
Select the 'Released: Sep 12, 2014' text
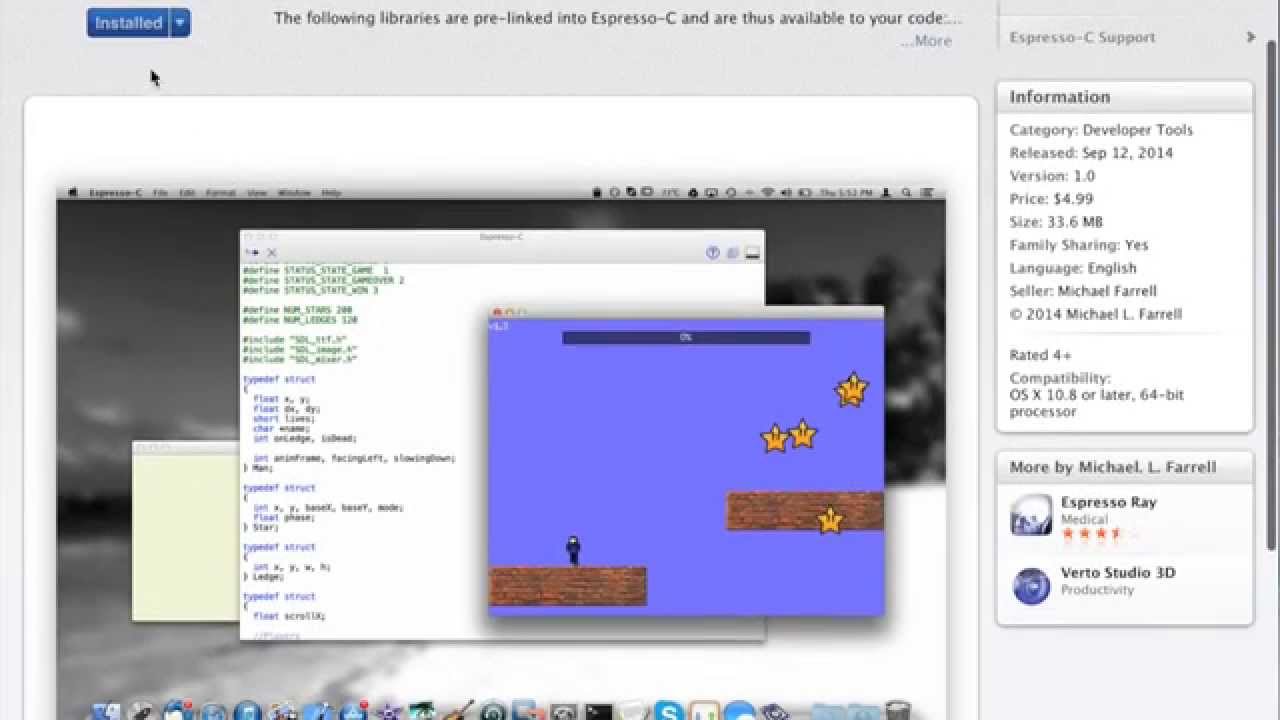tap(1091, 153)
